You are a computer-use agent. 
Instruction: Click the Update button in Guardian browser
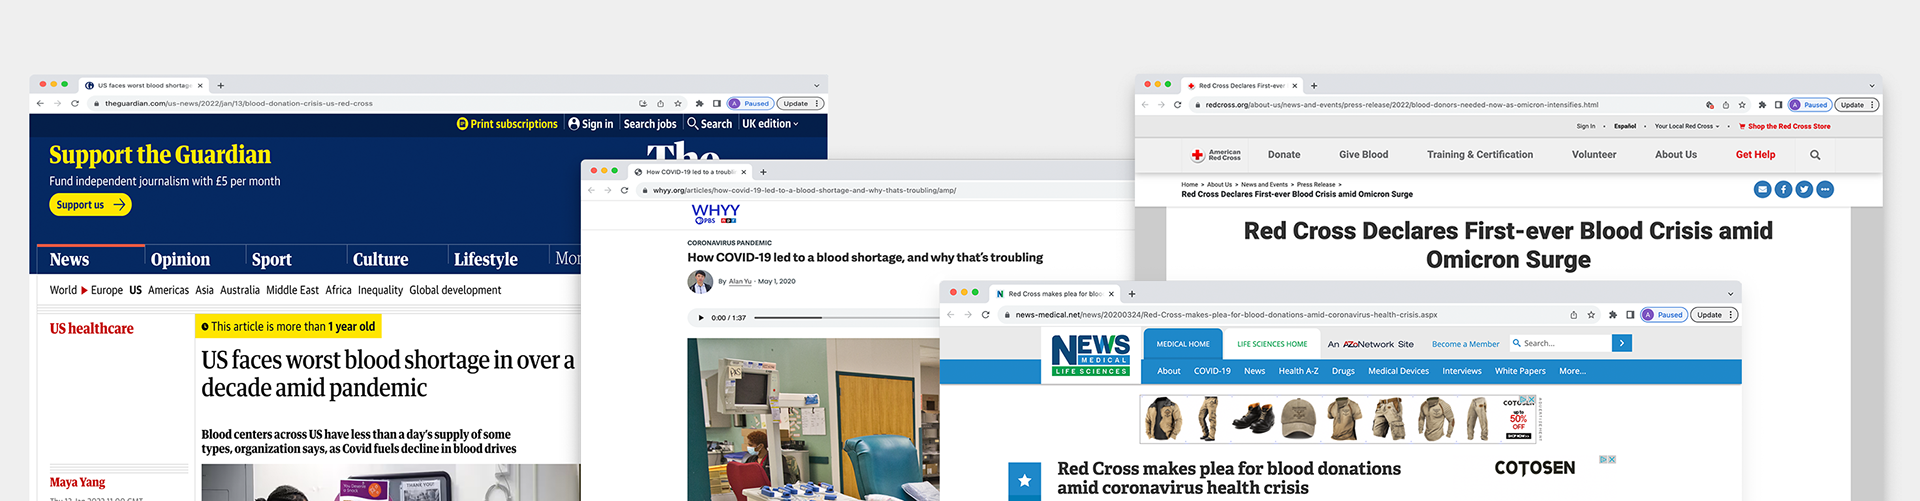801,103
